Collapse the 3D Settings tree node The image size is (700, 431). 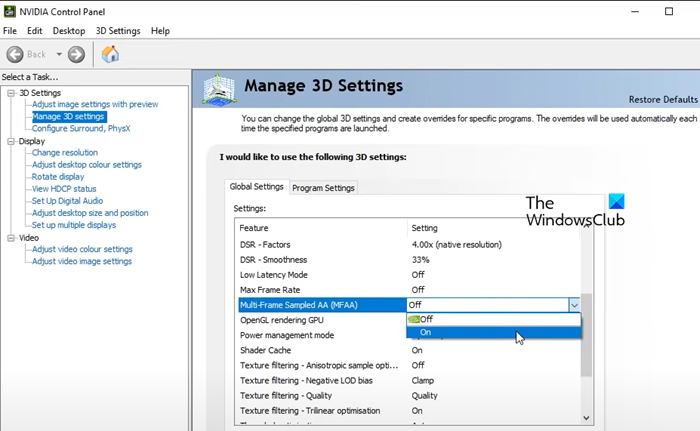click(11, 93)
